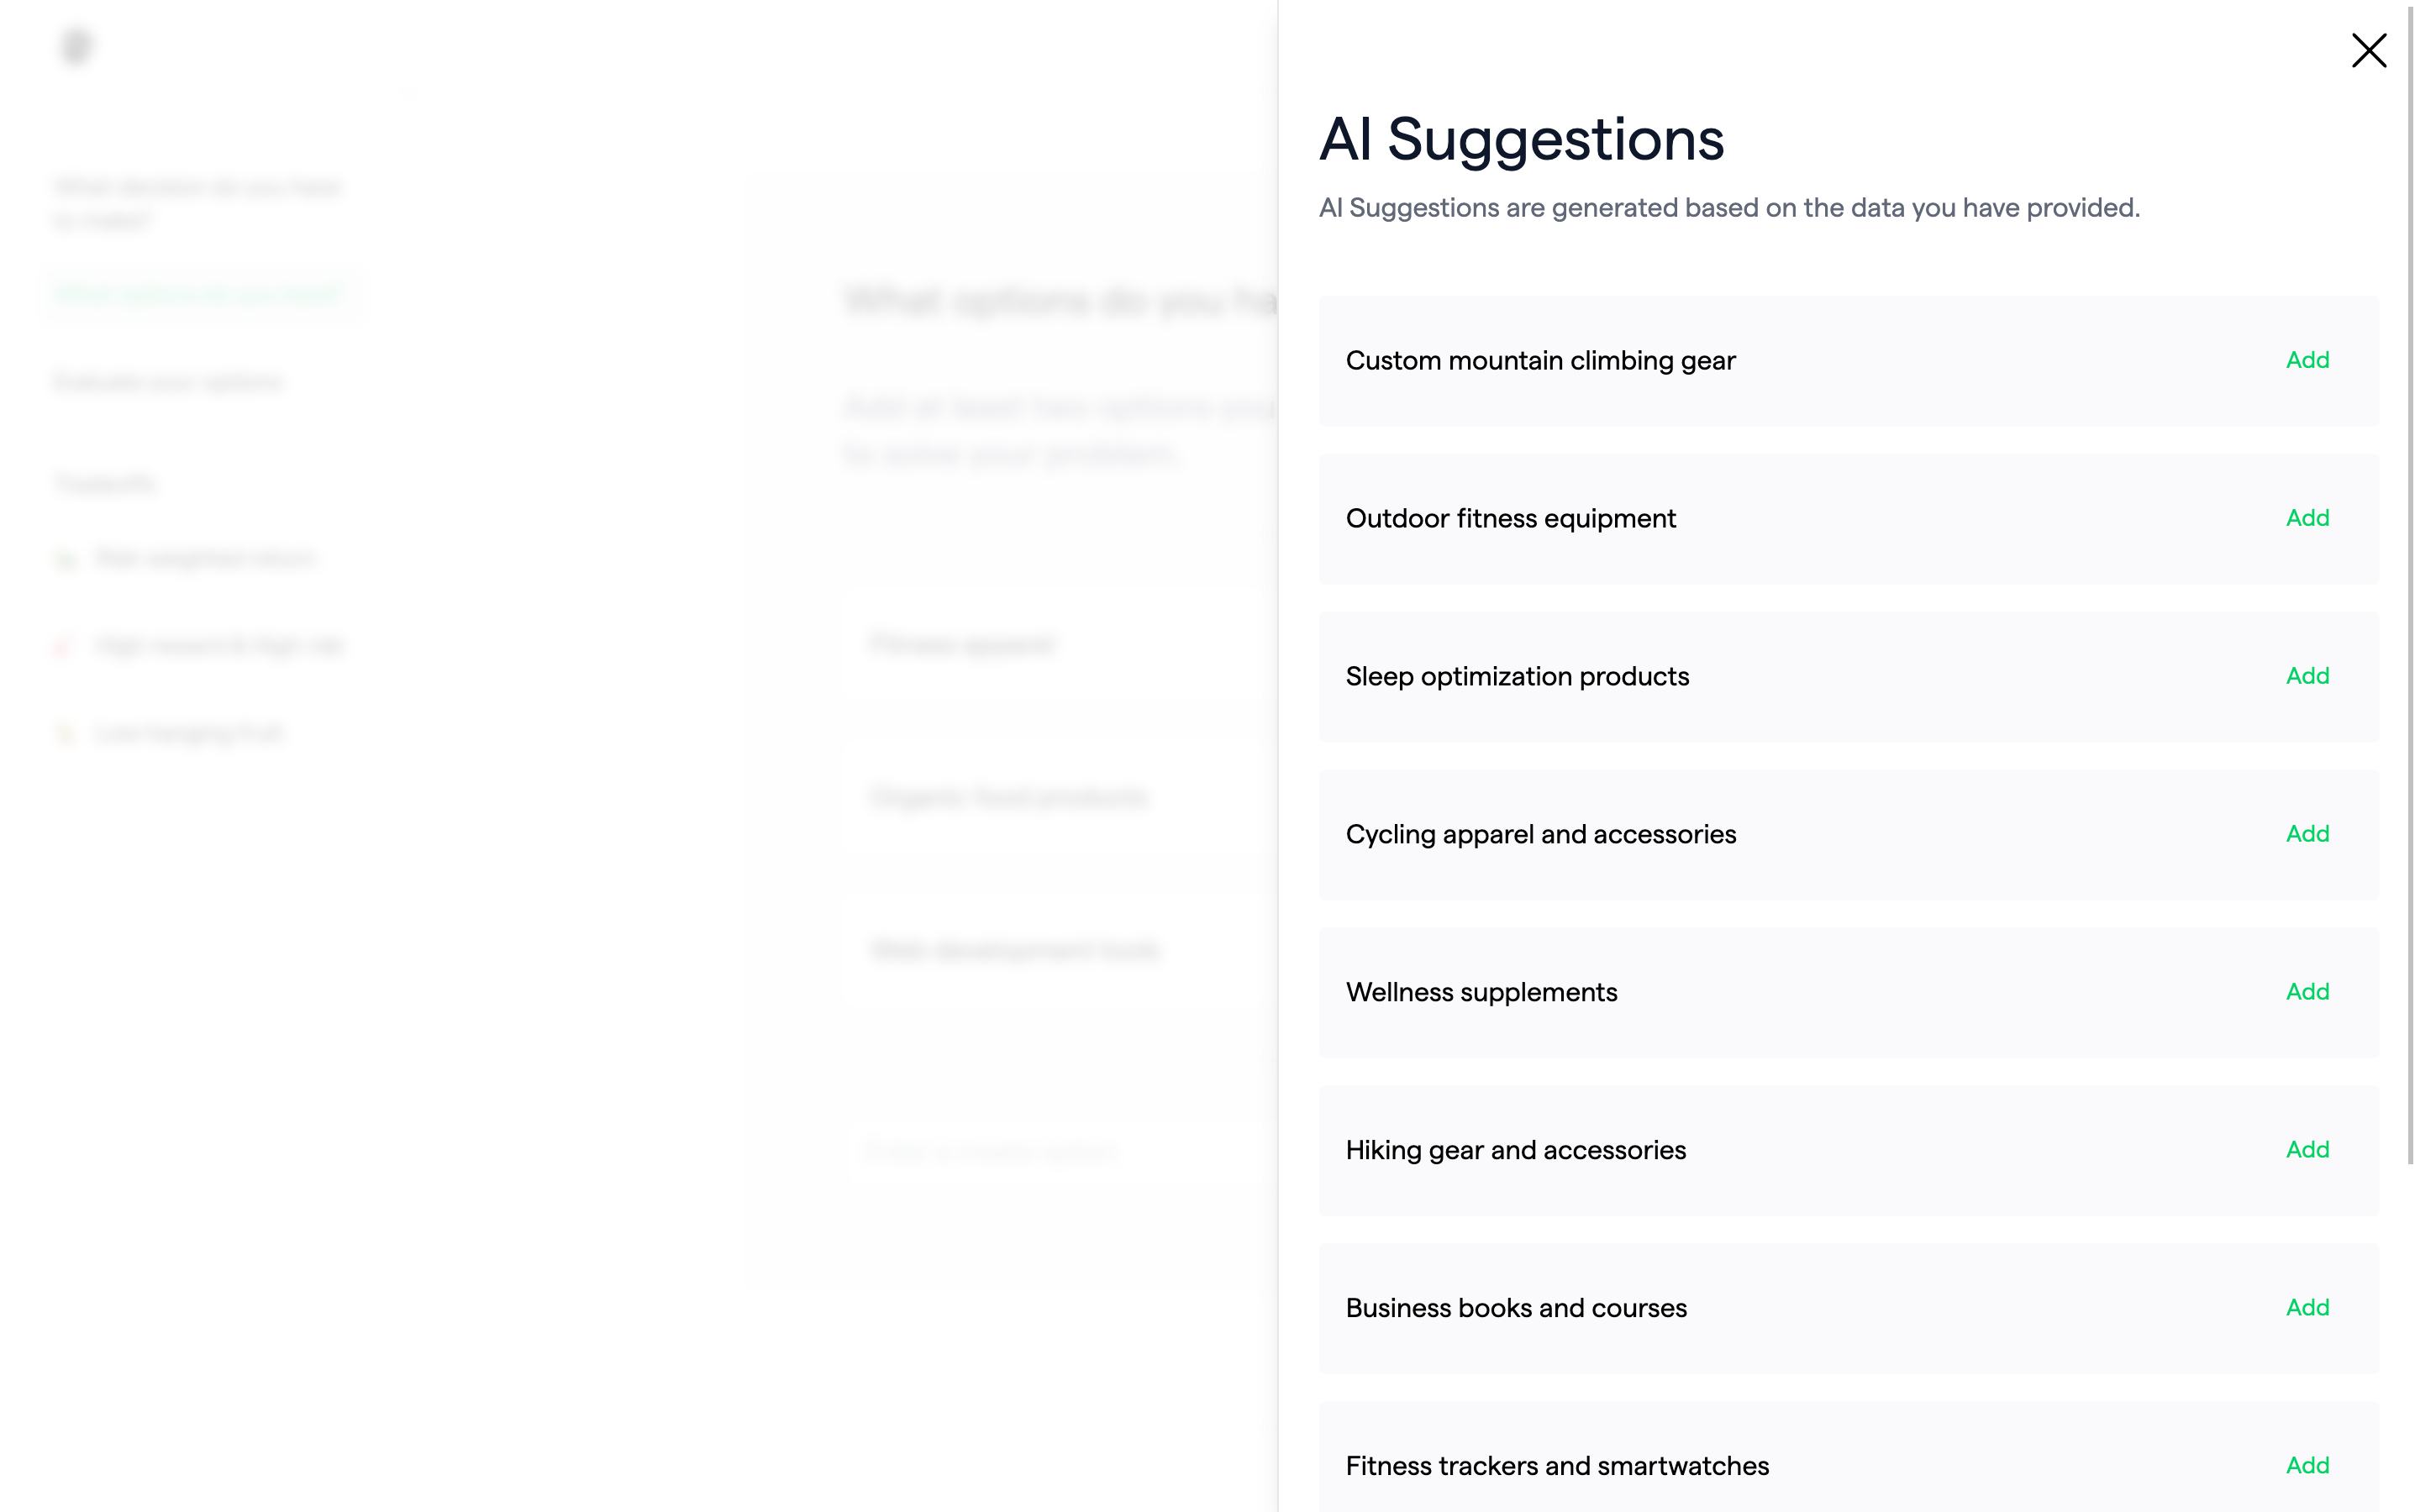Click the blurred Fitness apparel option field
The height and width of the screenshot is (1512, 2420).
pos(1060,644)
